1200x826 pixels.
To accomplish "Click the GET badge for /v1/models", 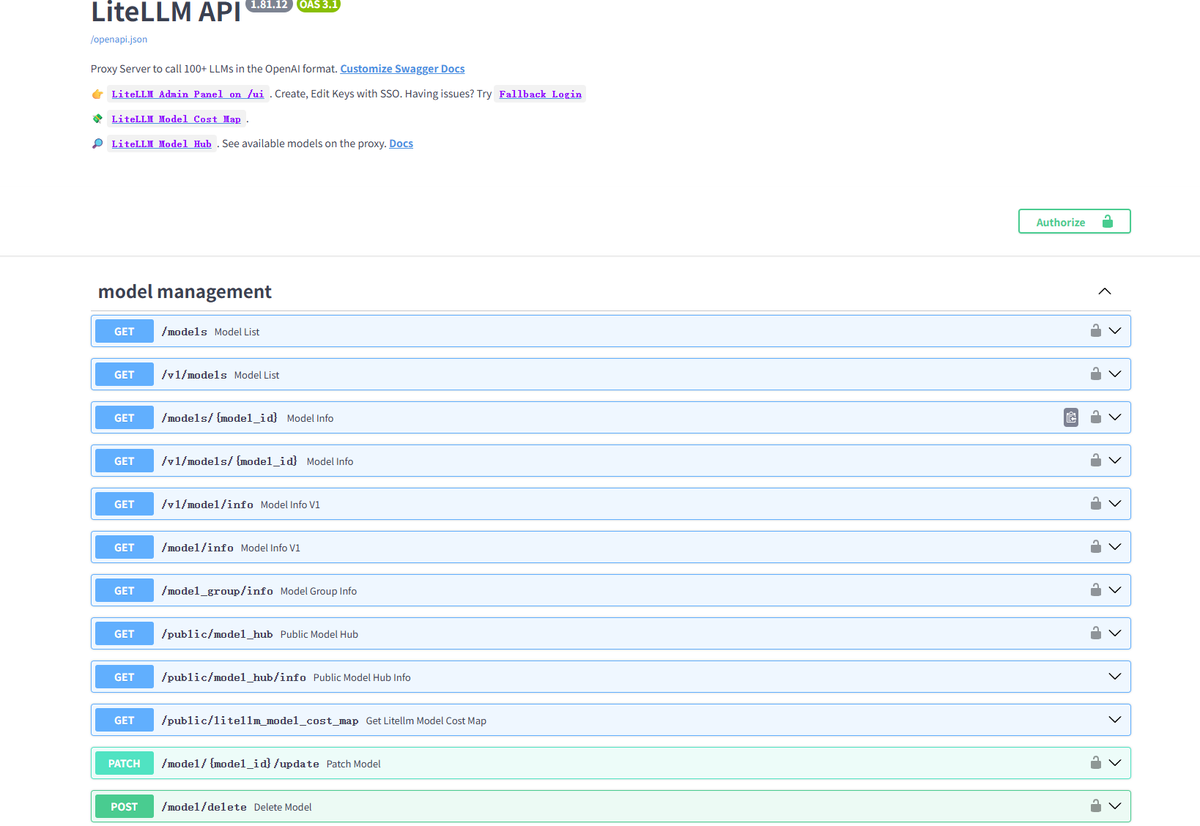I will 124,374.
